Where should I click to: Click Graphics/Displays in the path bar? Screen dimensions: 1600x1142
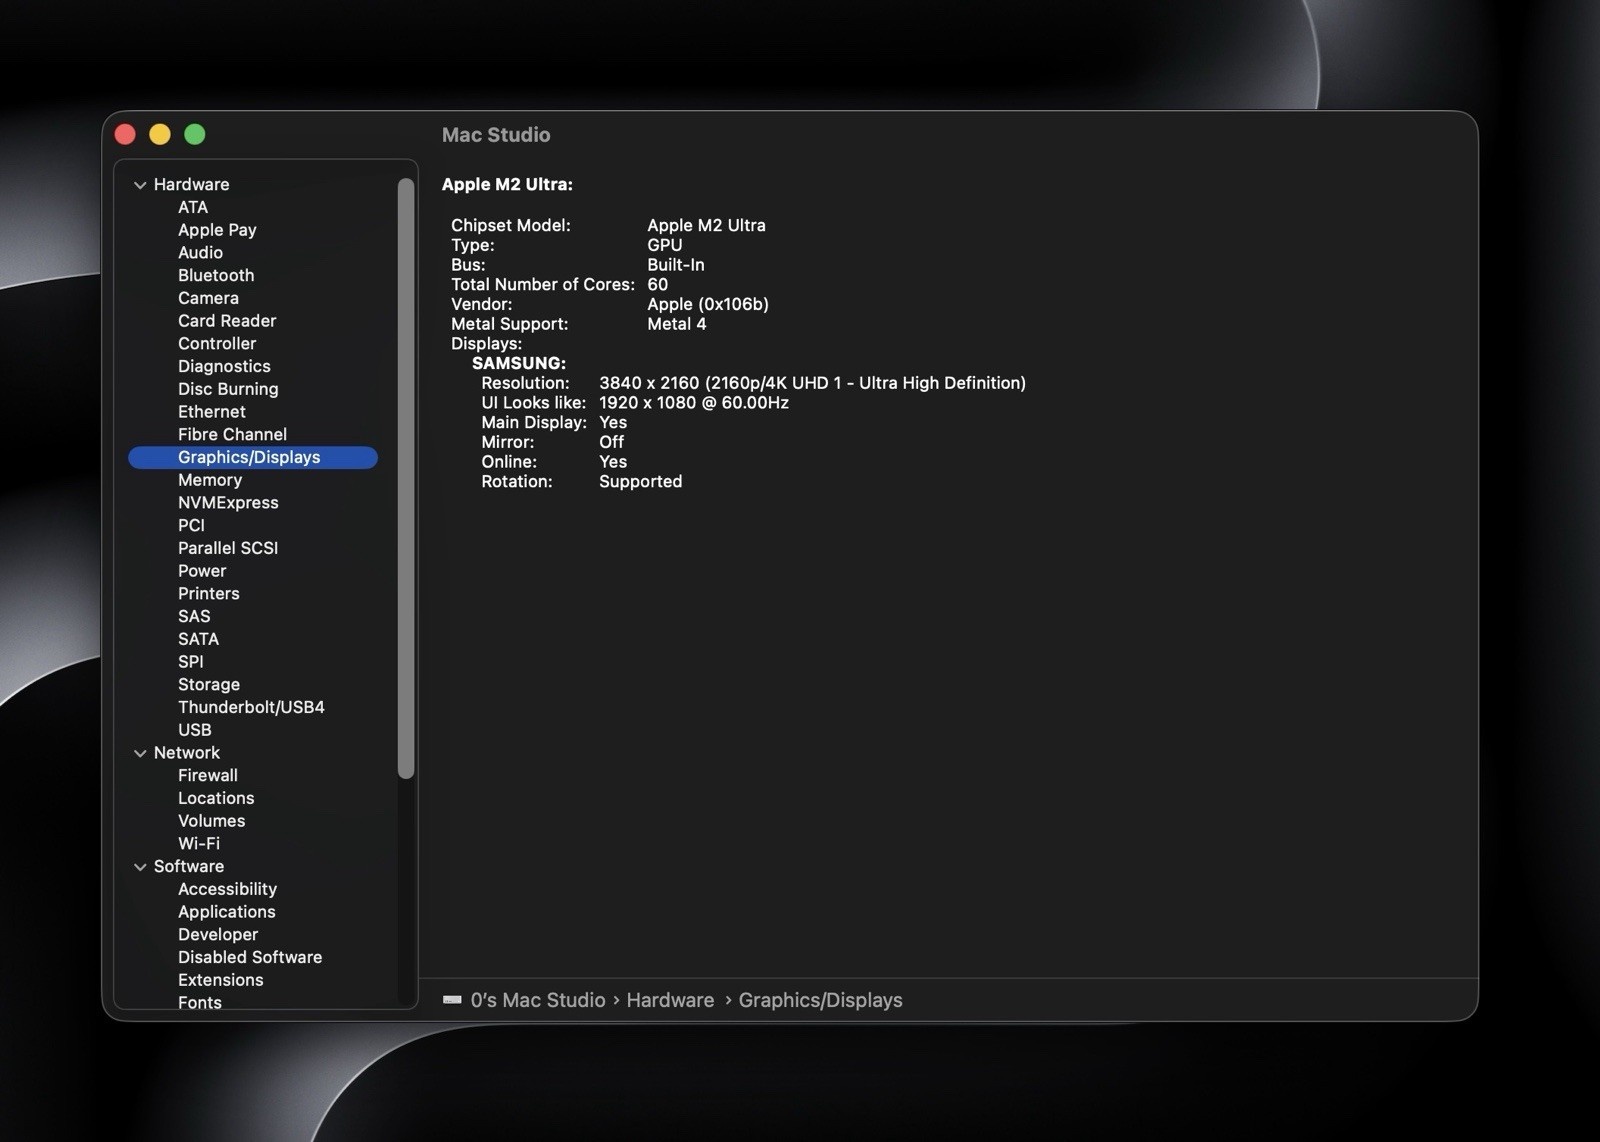(x=820, y=1000)
